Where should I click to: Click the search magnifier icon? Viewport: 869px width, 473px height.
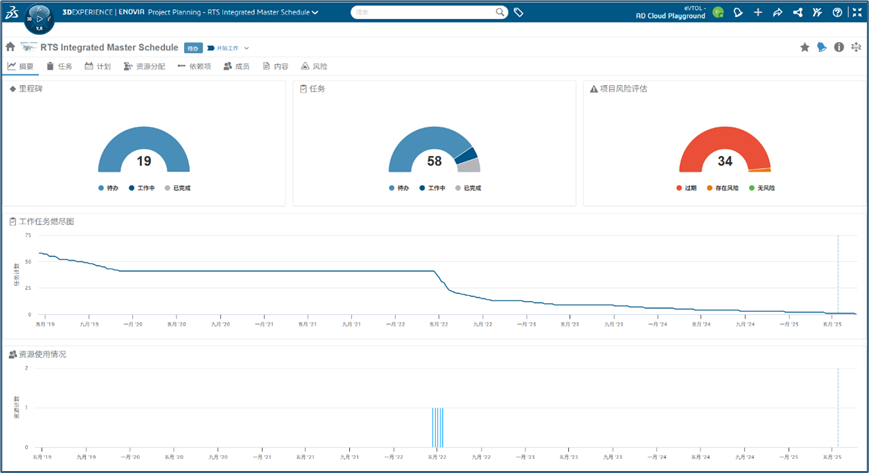click(x=499, y=12)
